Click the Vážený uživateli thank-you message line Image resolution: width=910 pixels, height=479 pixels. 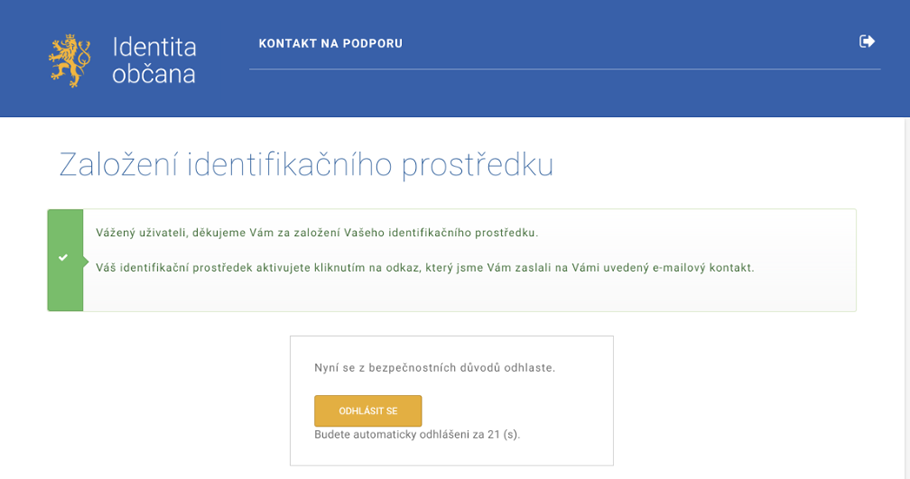pos(317,233)
